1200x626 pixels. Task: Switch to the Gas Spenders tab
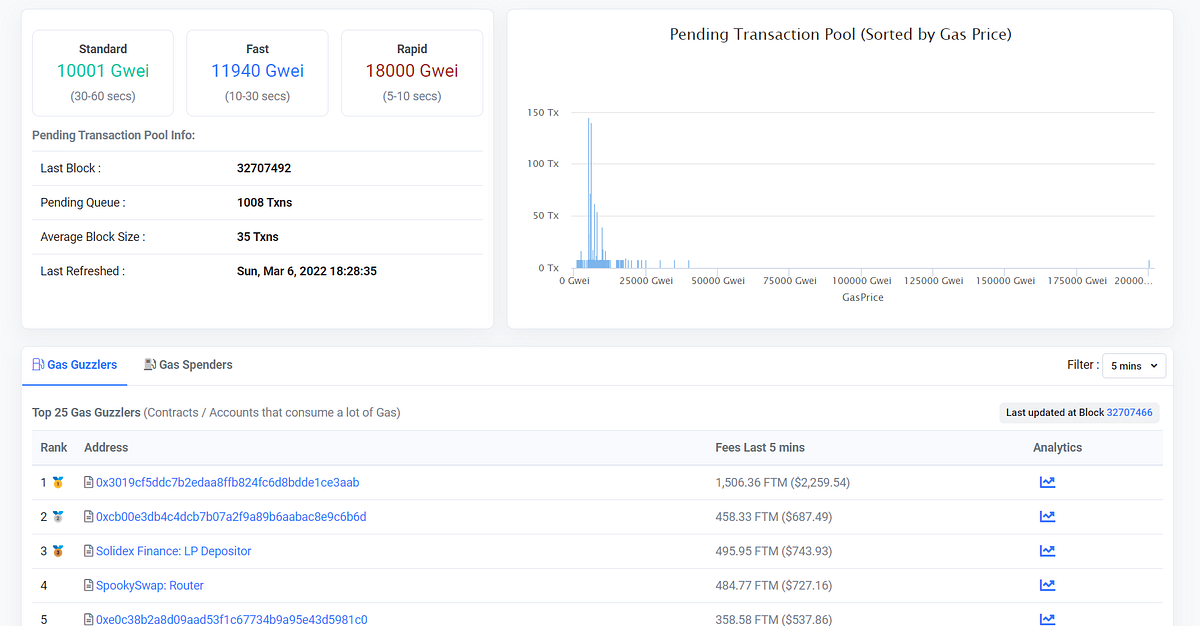[x=188, y=365]
